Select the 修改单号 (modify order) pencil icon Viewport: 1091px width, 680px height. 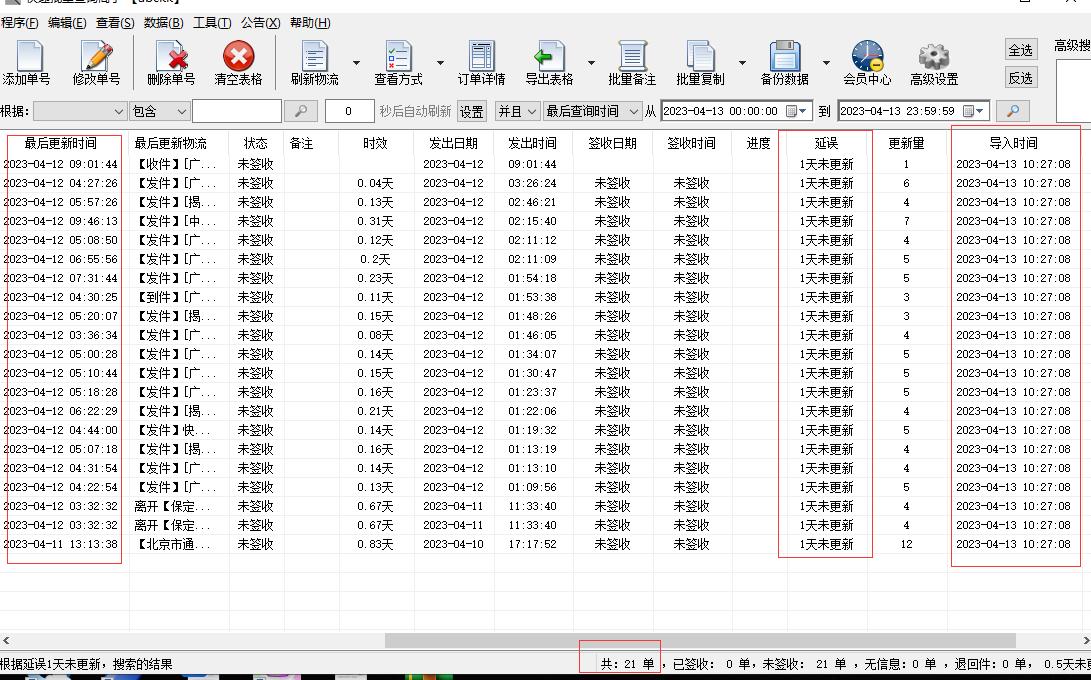[x=96, y=60]
